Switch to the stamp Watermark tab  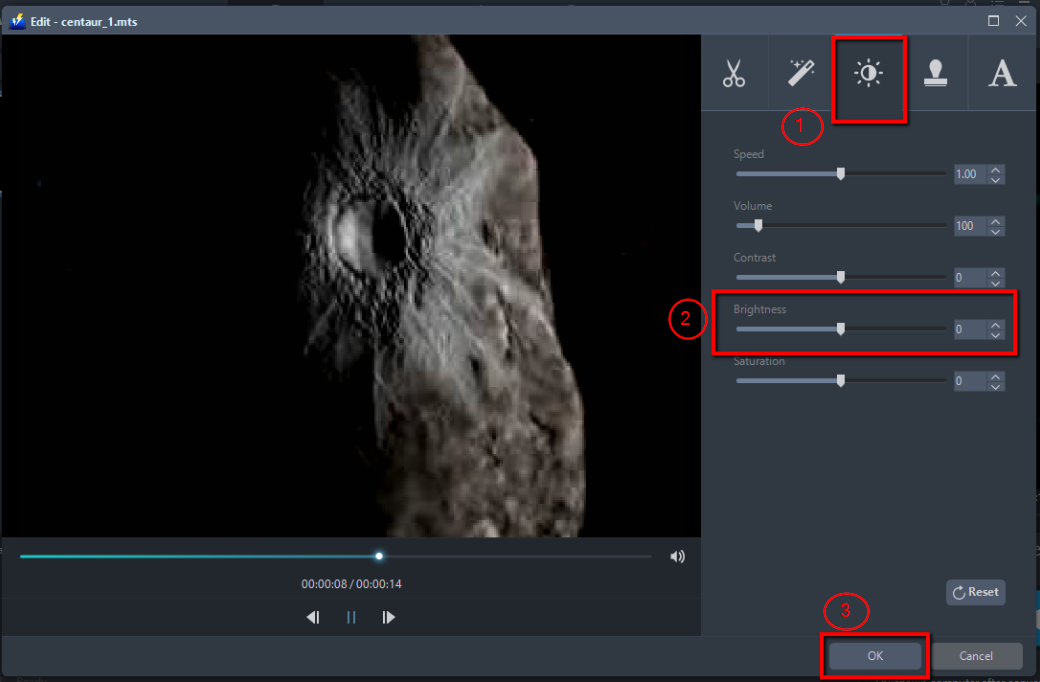click(x=935, y=74)
